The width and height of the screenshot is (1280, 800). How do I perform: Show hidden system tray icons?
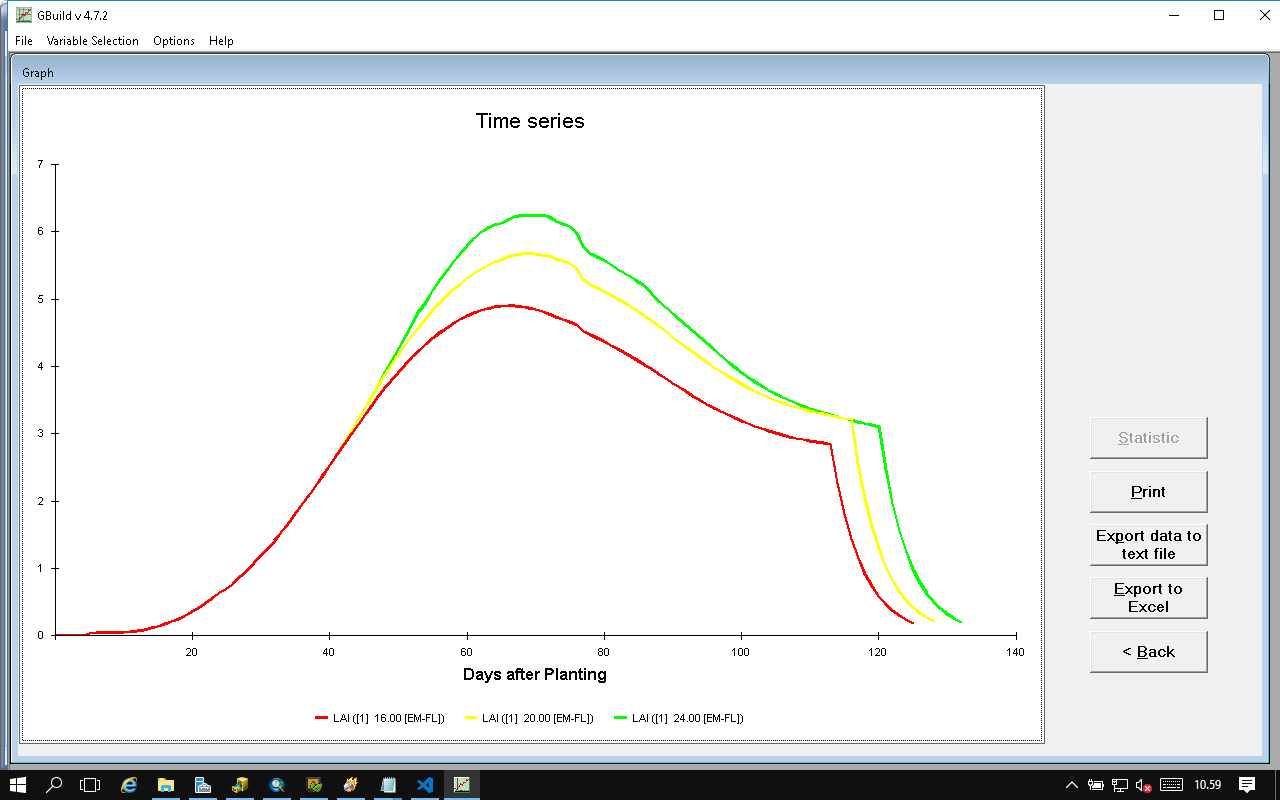click(x=1072, y=785)
